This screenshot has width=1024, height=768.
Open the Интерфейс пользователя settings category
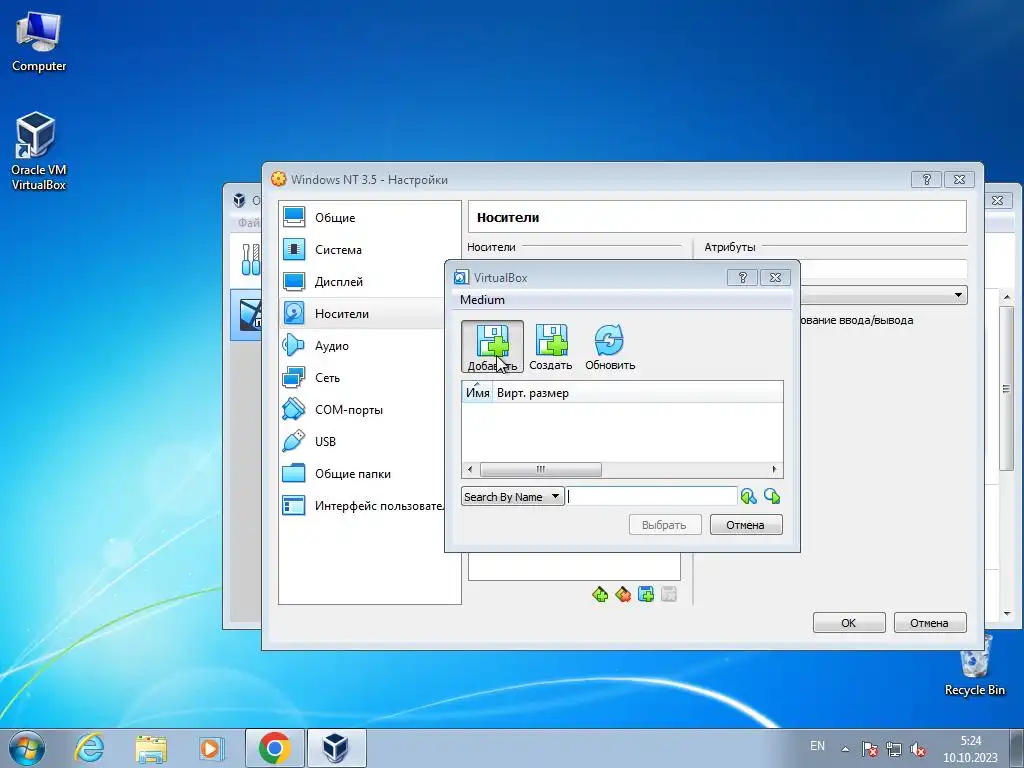[x=362, y=505]
